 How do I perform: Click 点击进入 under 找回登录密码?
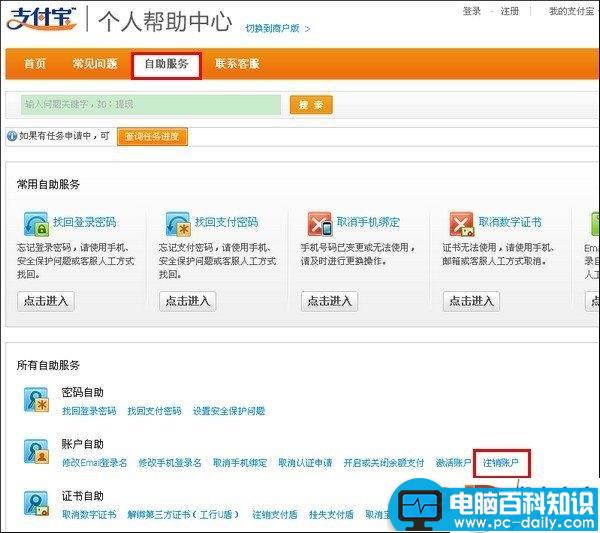(46, 301)
